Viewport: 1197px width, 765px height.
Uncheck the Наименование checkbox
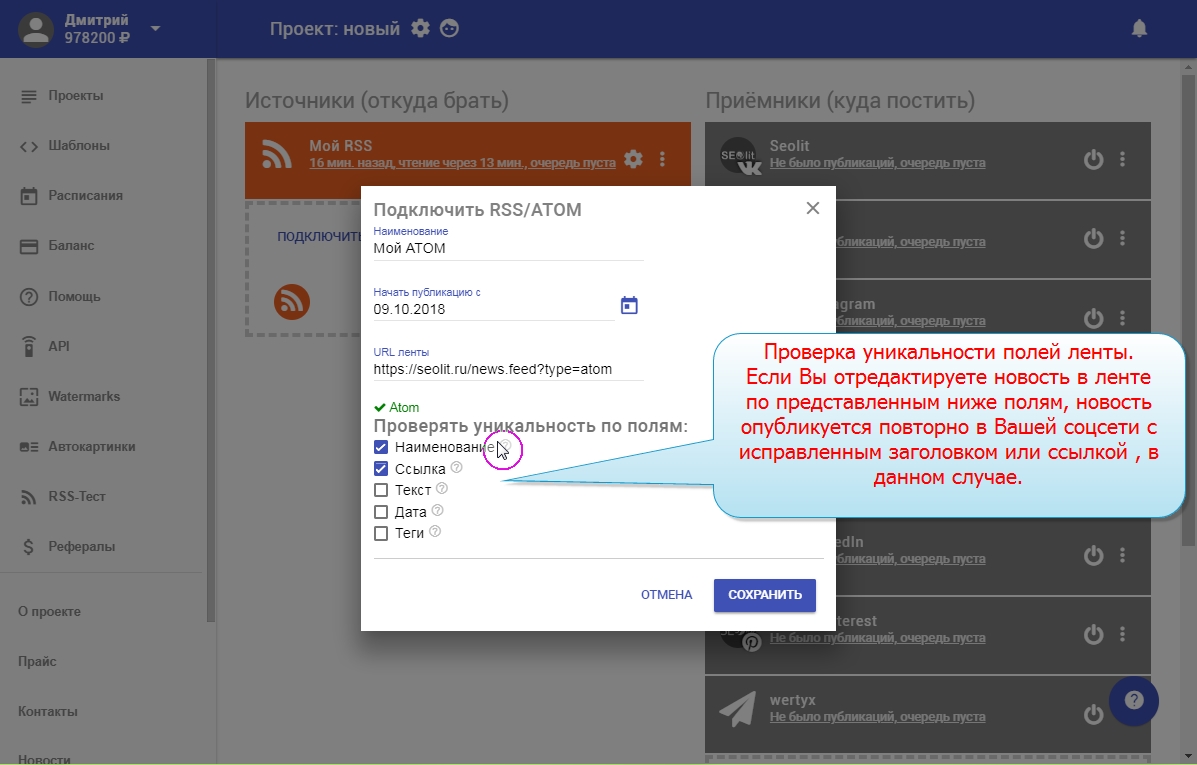pyautogui.click(x=381, y=447)
